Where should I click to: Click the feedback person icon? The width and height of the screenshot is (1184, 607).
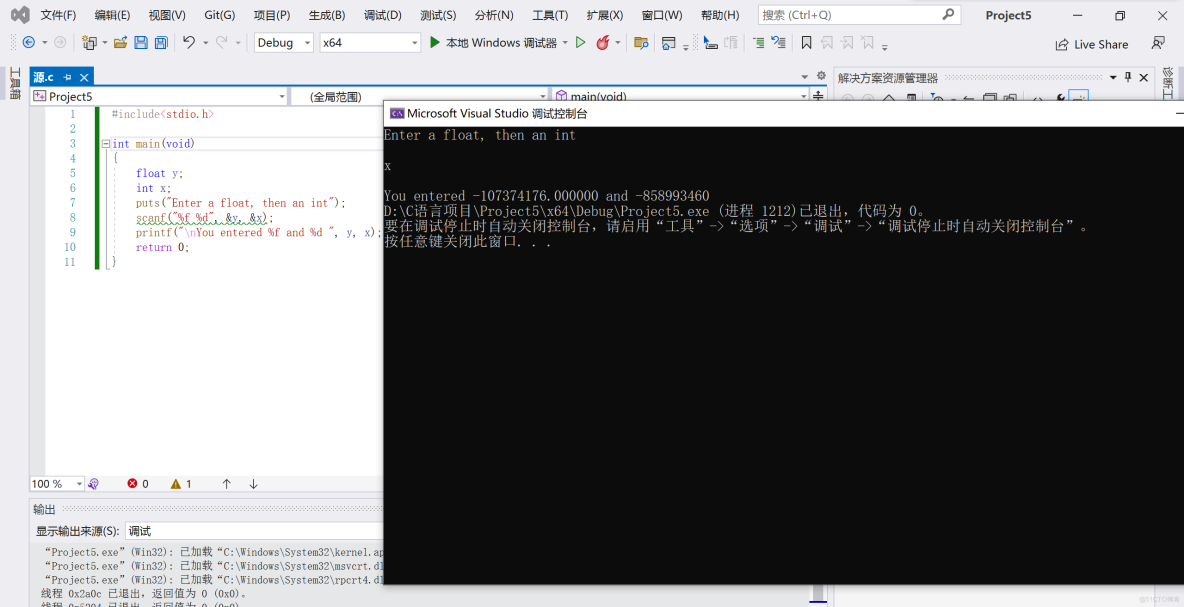(1158, 43)
